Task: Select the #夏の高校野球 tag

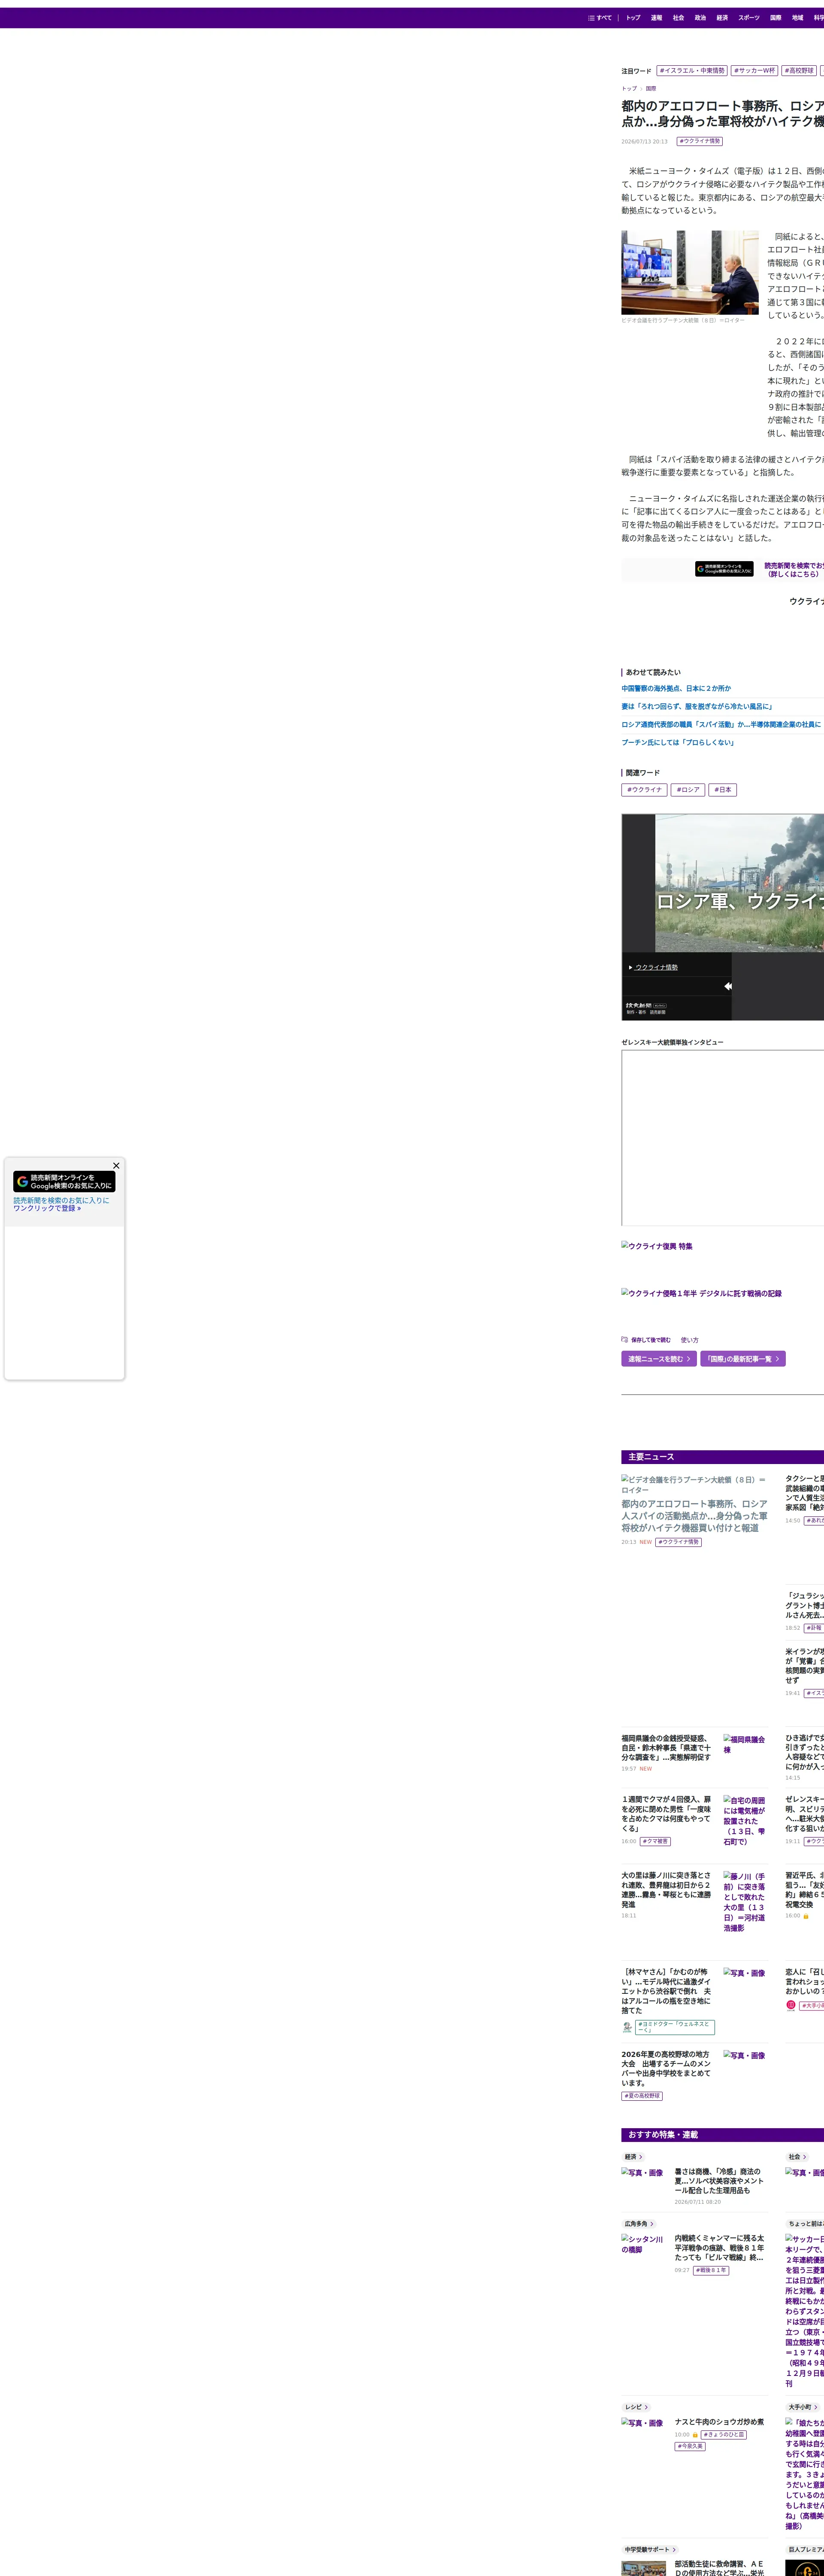Action: 642,2096
